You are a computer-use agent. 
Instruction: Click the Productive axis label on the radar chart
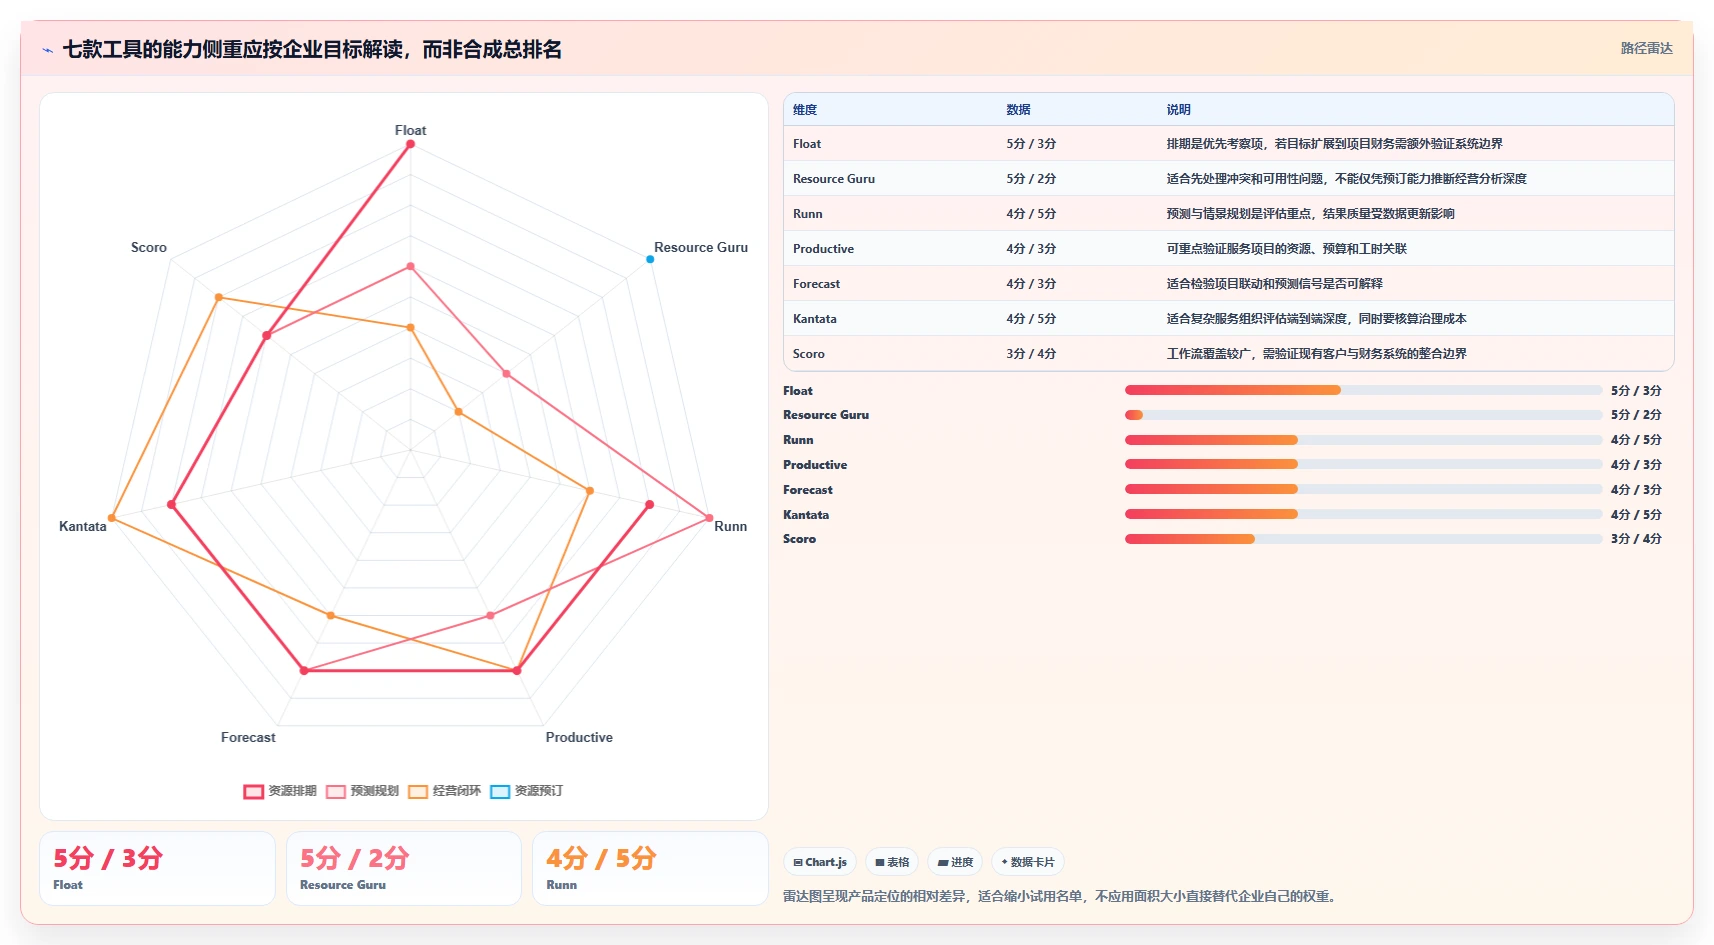pyautogui.click(x=579, y=737)
